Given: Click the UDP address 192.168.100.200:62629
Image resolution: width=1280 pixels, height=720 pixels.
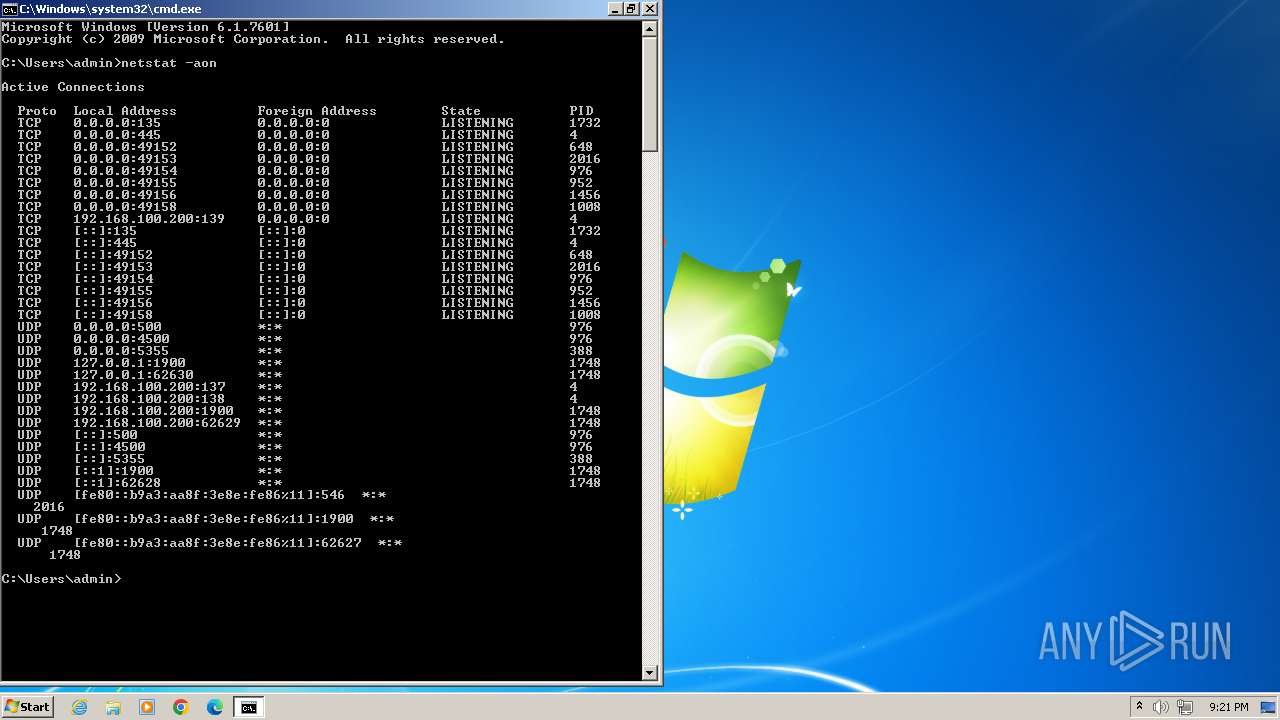Looking at the screenshot, I should [157, 423].
